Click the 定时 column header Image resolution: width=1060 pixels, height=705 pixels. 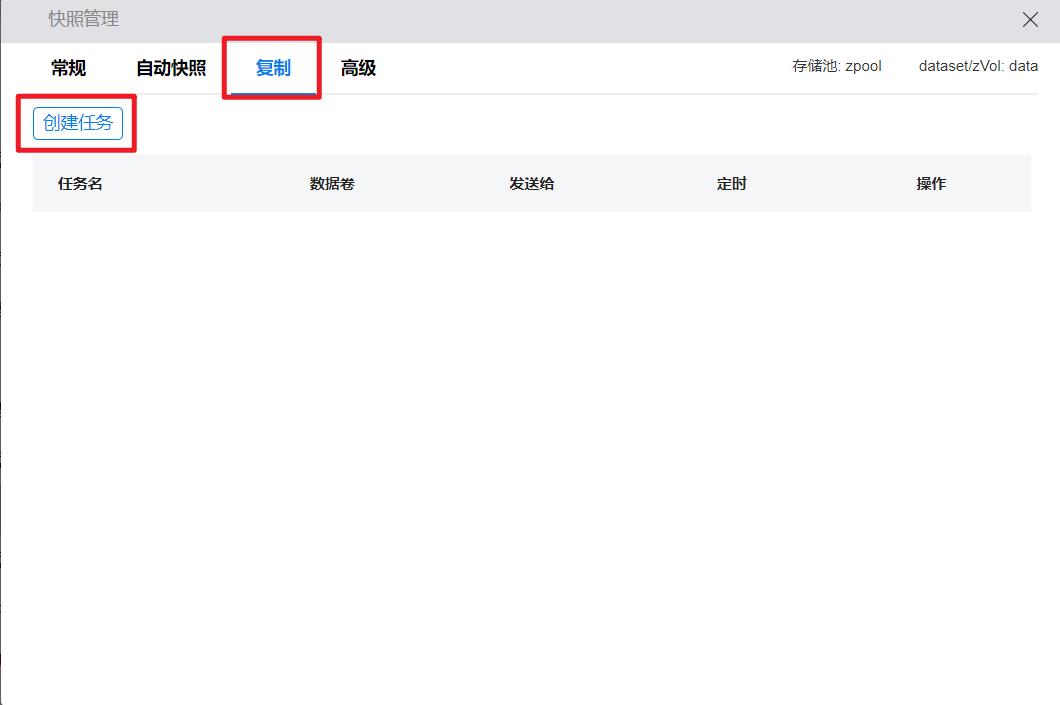pyautogui.click(x=731, y=184)
